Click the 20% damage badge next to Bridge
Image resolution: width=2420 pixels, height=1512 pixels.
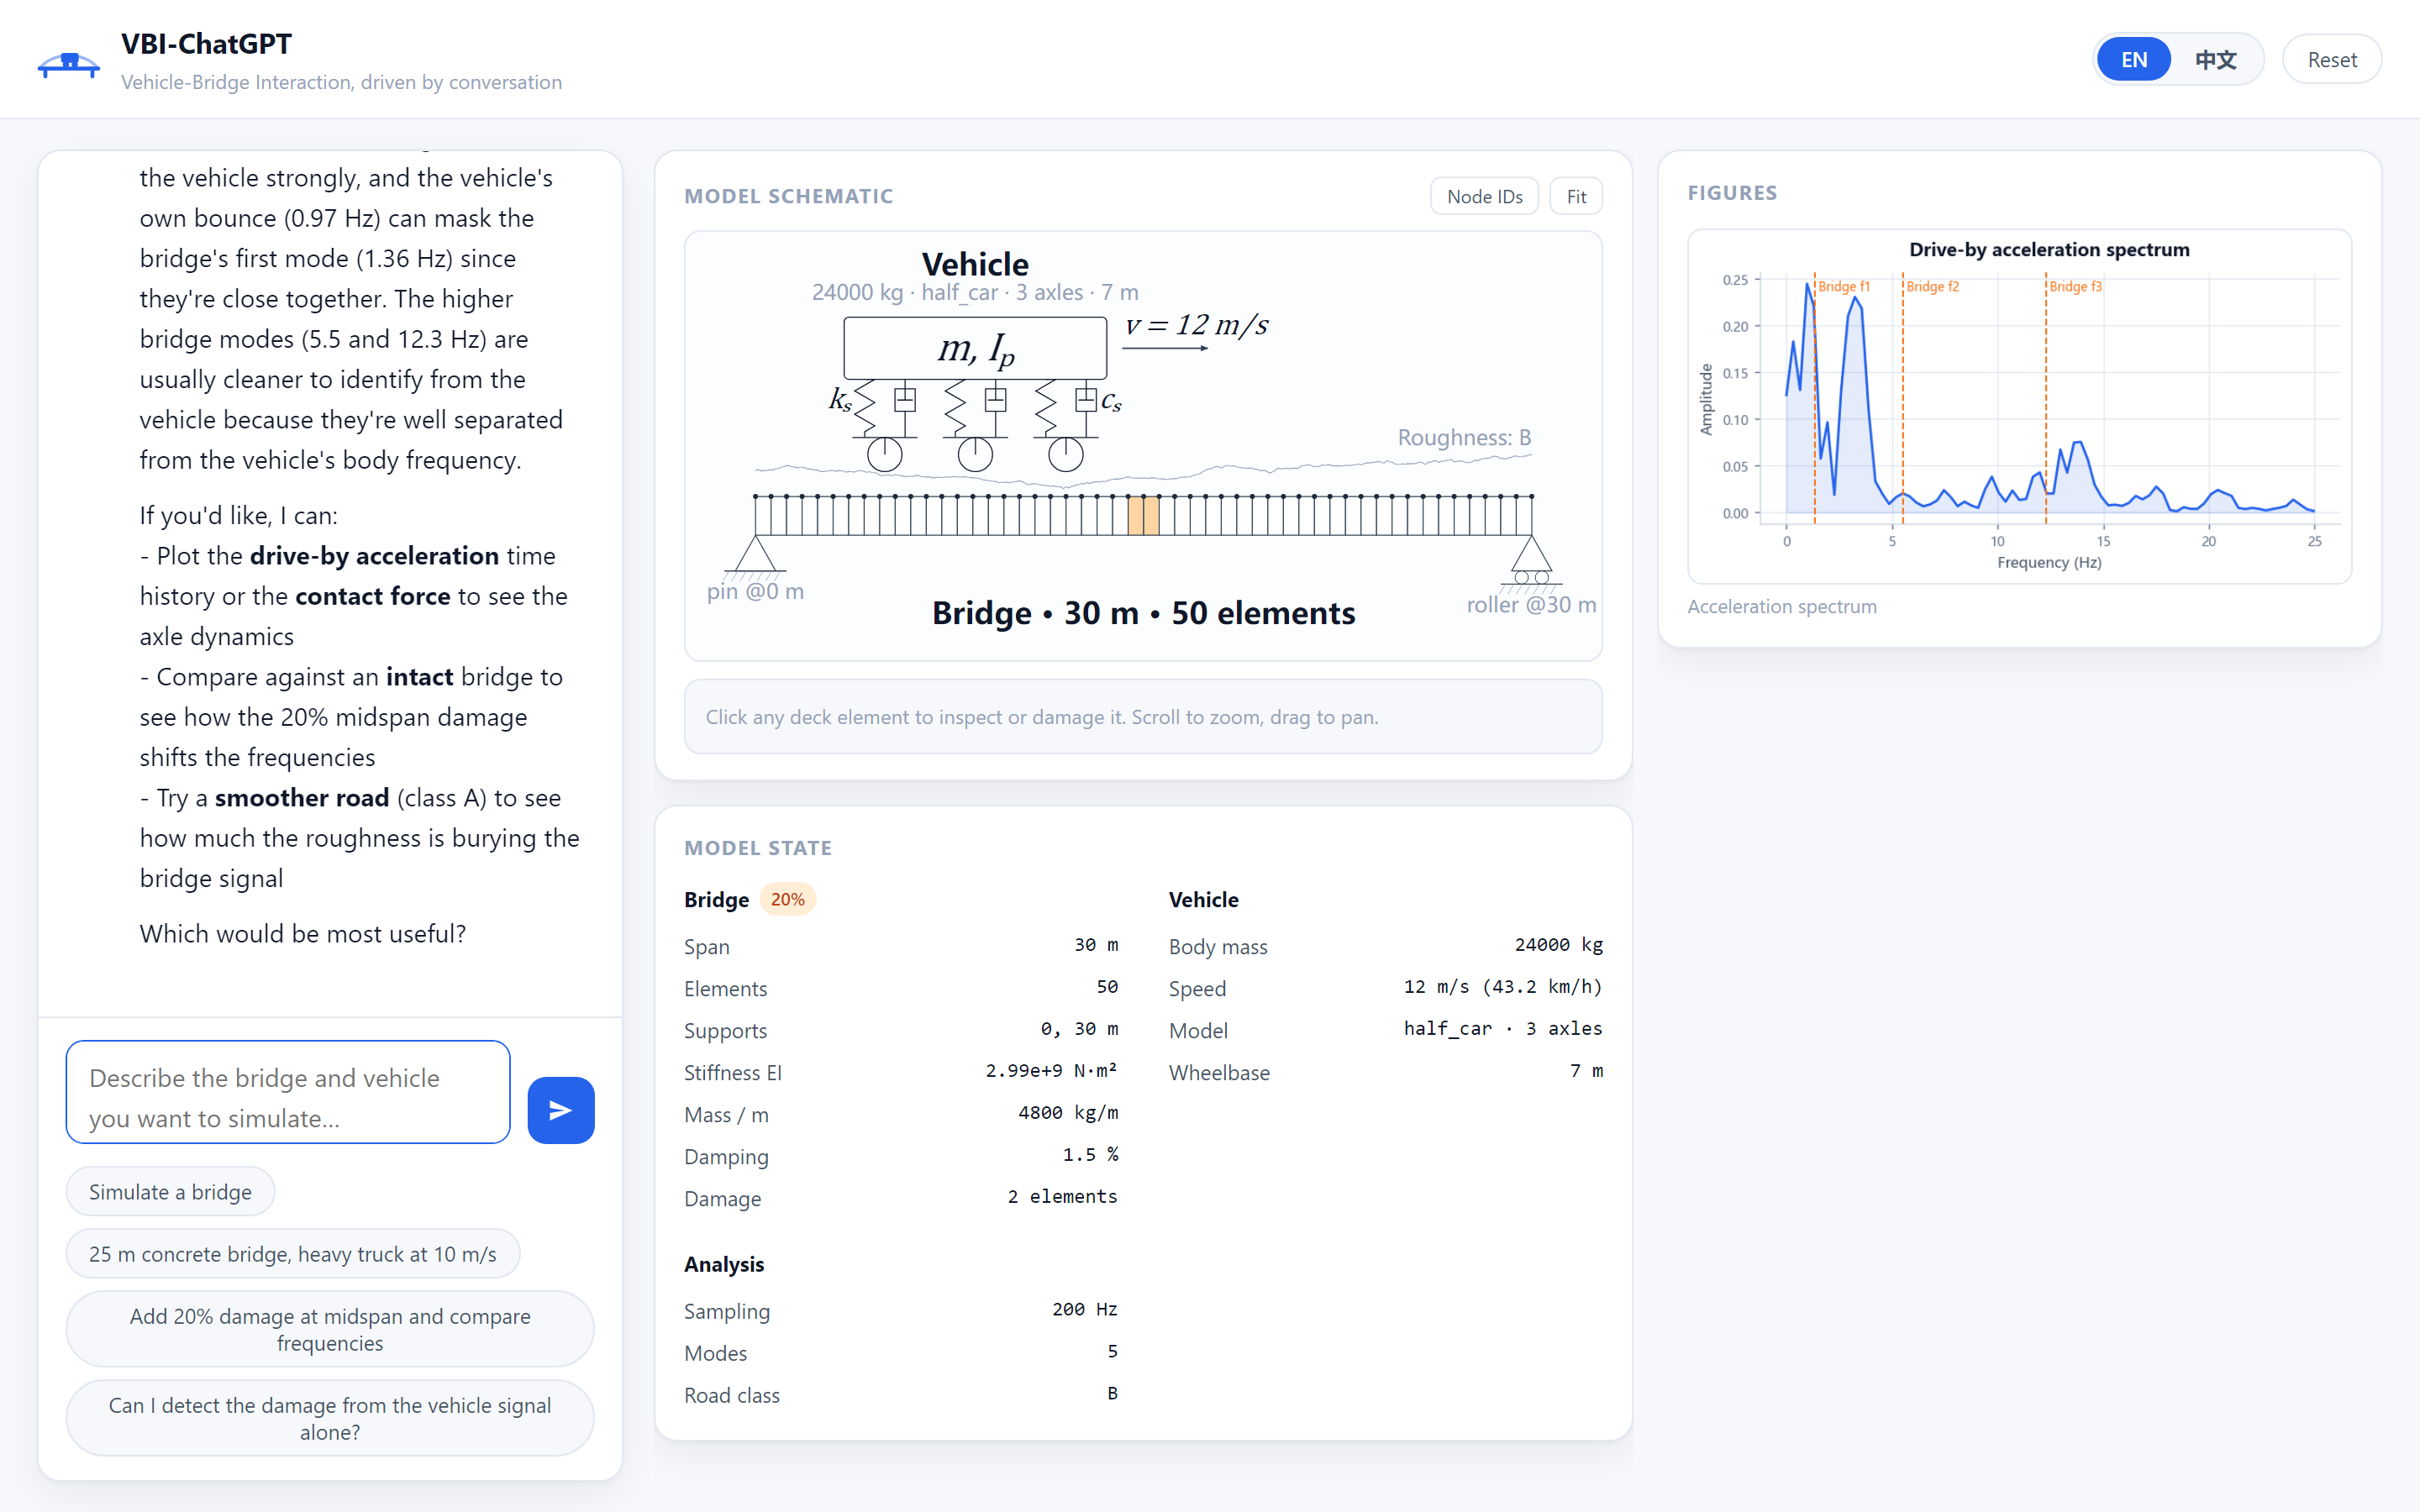point(787,899)
